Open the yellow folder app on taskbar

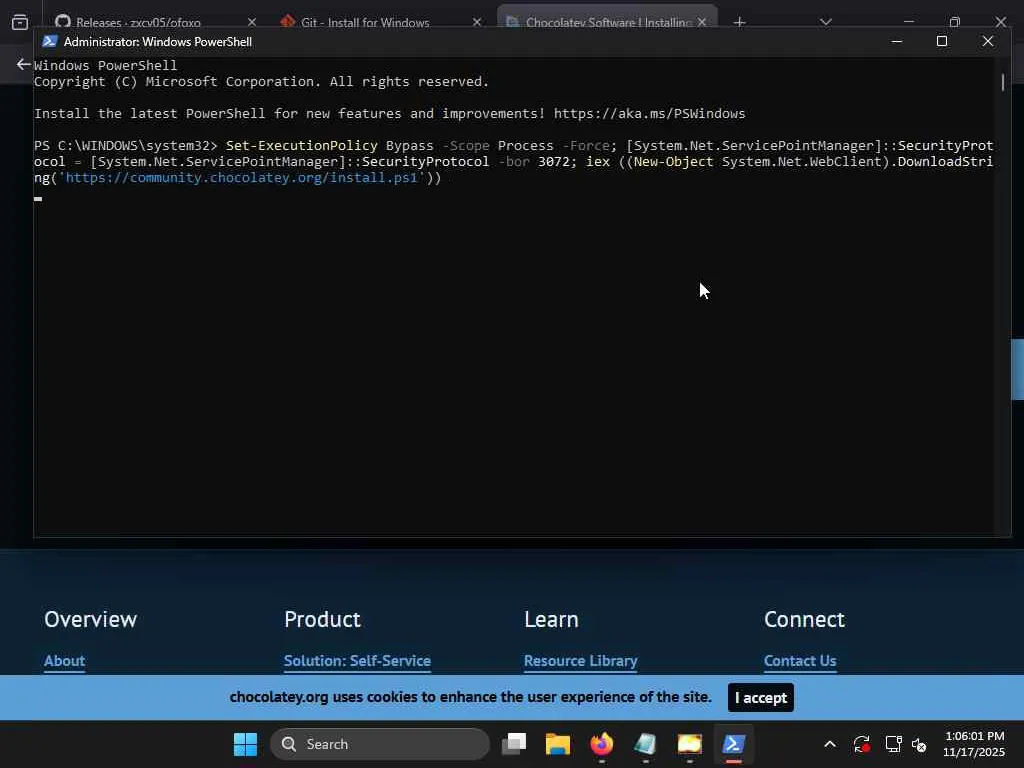(690, 744)
